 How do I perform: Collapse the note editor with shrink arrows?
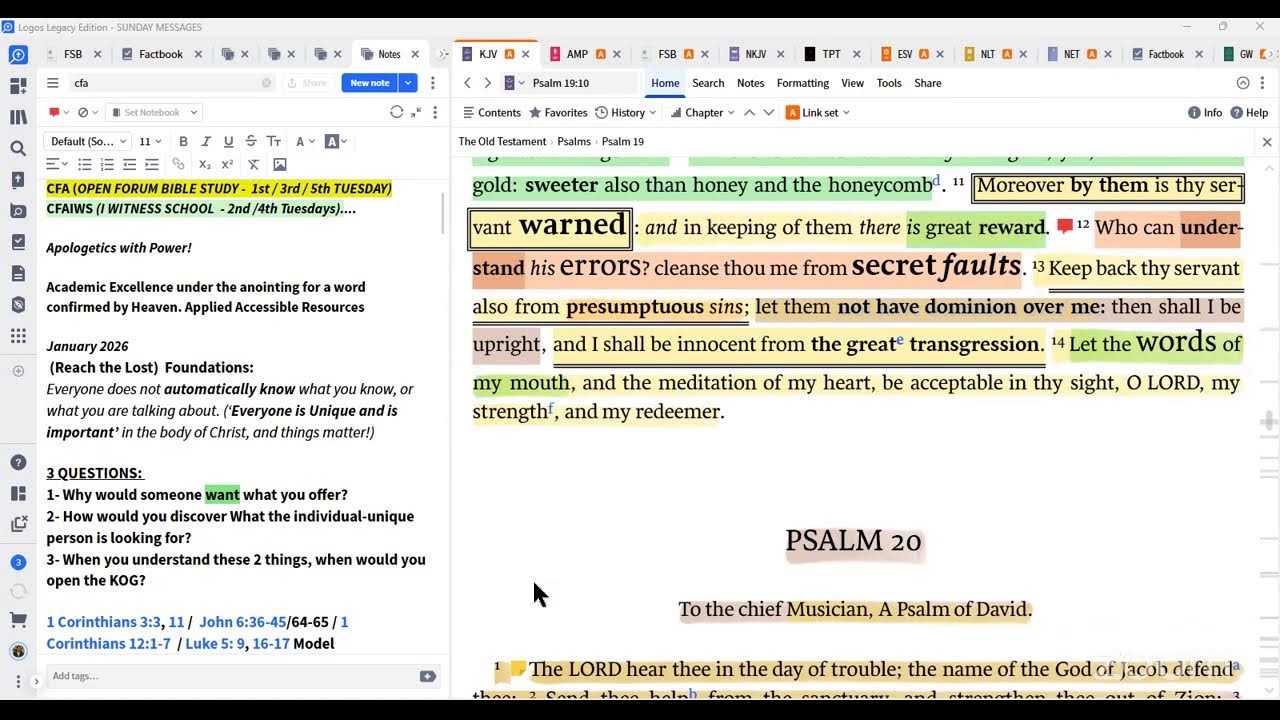point(416,112)
